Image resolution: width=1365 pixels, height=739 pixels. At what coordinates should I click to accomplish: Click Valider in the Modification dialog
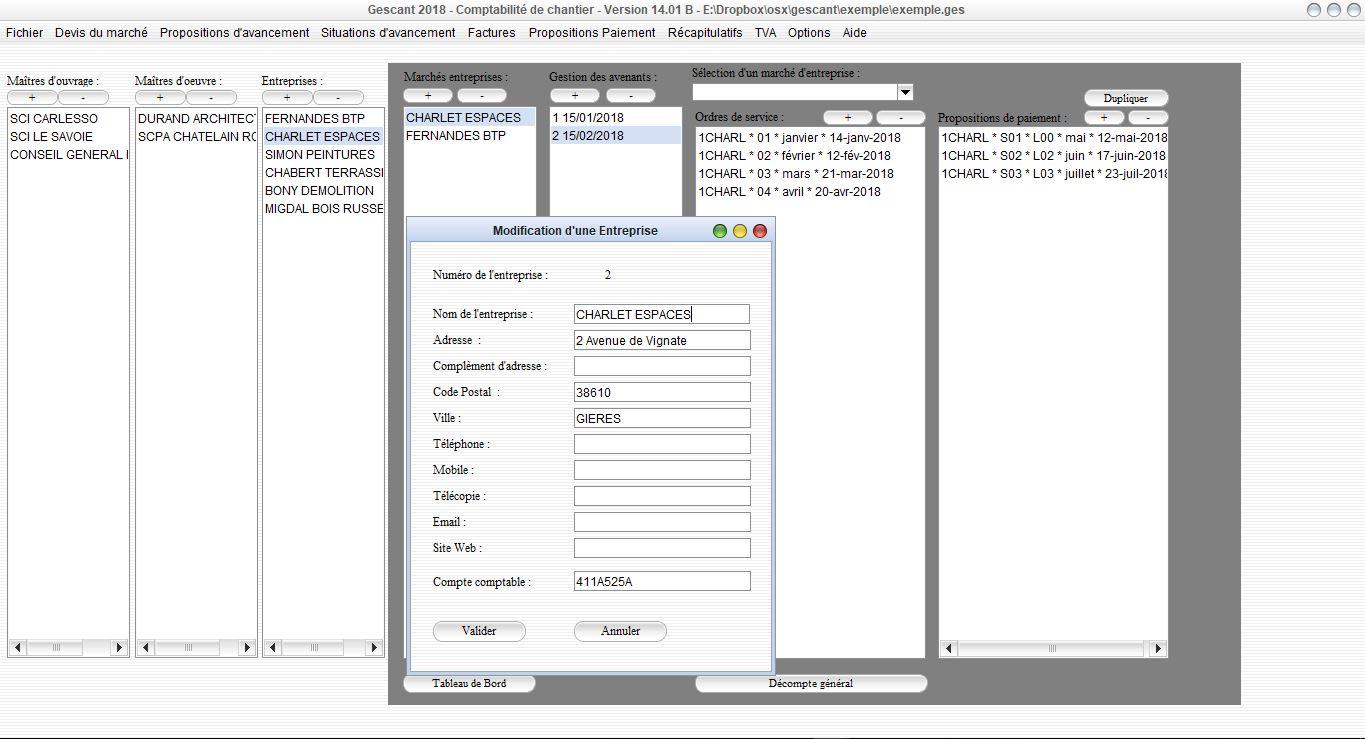(x=479, y=631)
